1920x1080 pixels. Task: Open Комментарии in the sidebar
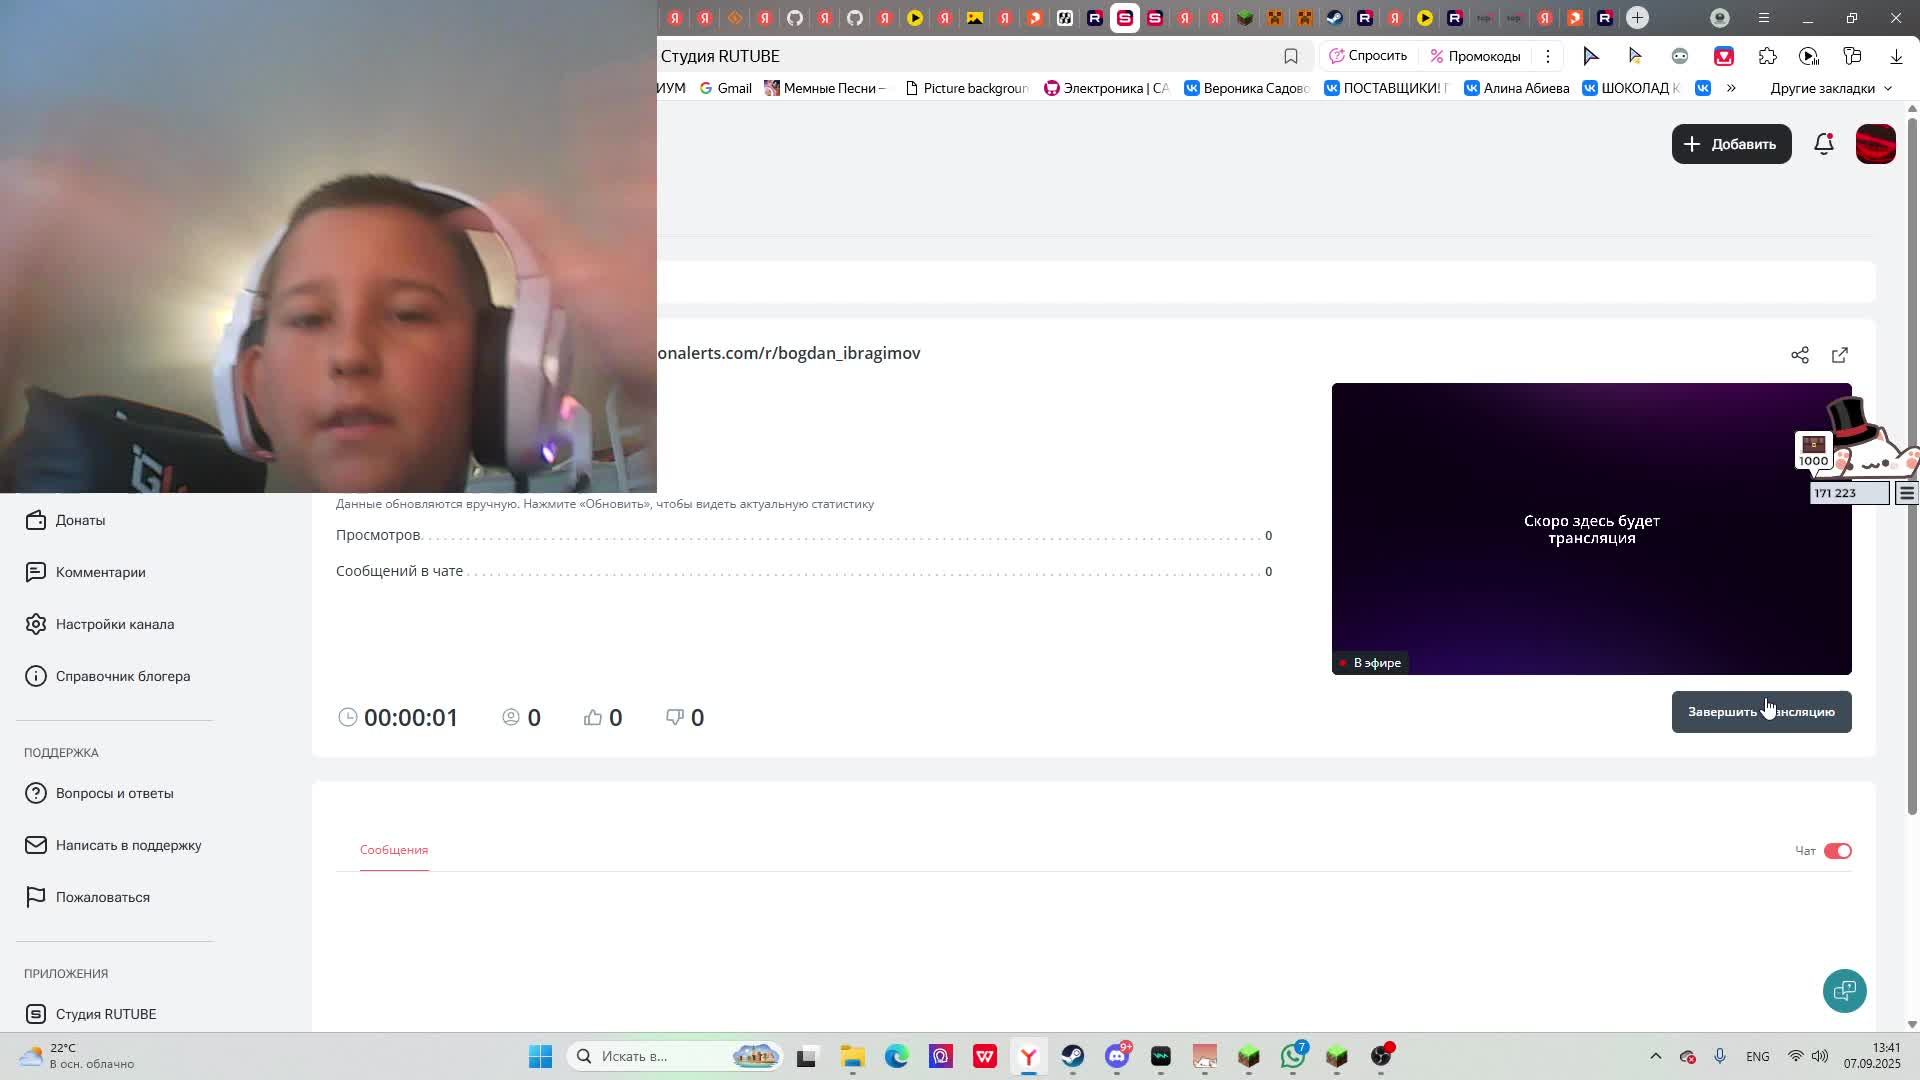(100, 572)
